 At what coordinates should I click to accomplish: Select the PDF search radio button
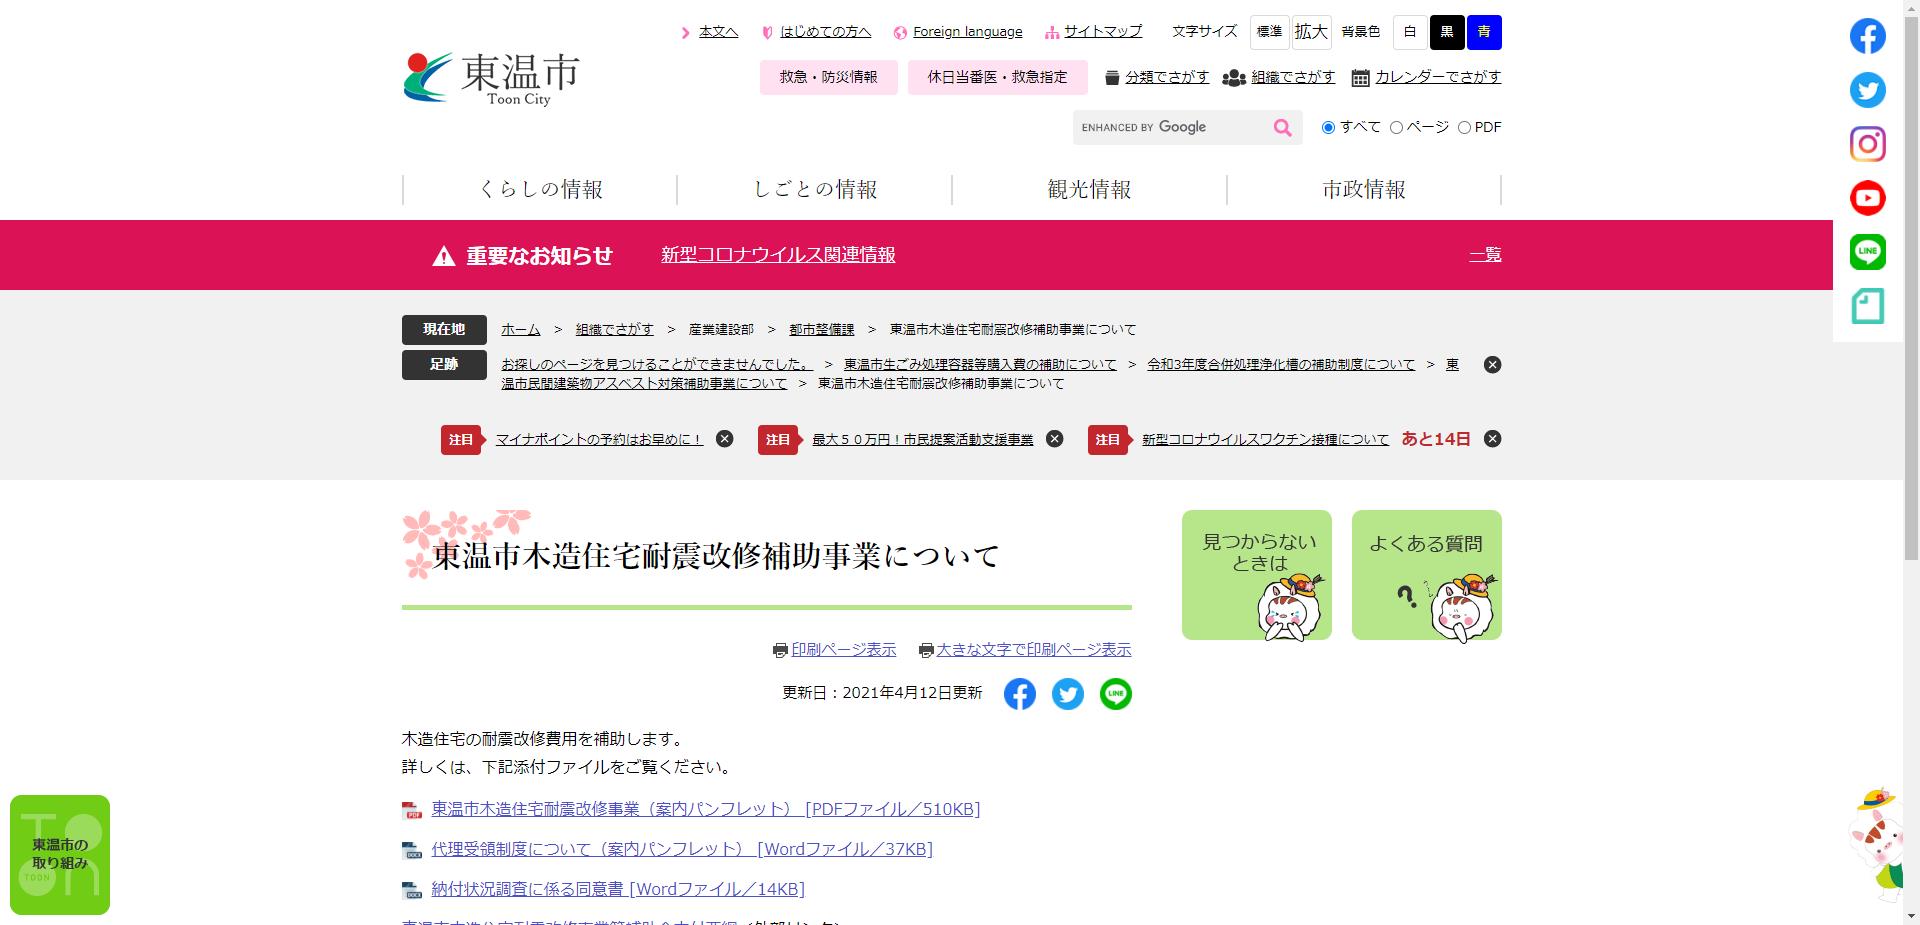(1465, 127)
